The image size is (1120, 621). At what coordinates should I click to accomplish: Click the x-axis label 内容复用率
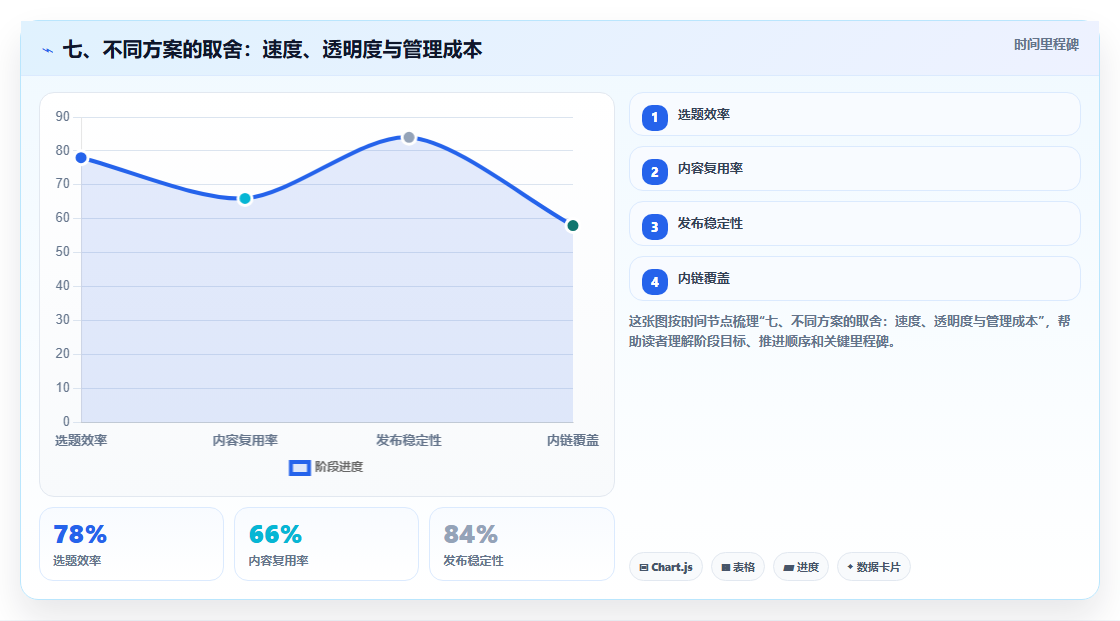(x=245, y=440)
